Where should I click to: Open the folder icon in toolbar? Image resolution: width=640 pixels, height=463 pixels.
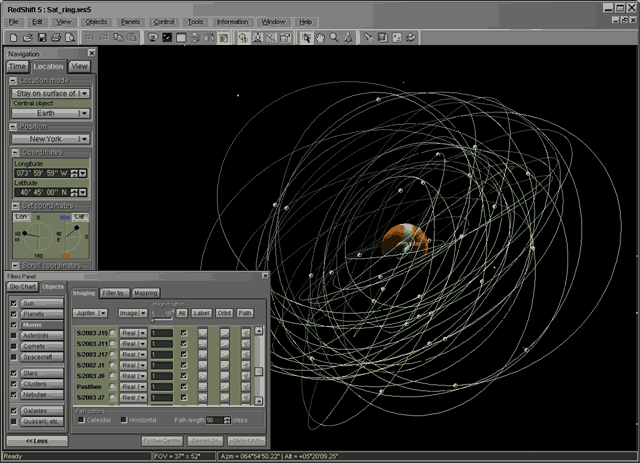click(27, 38)
